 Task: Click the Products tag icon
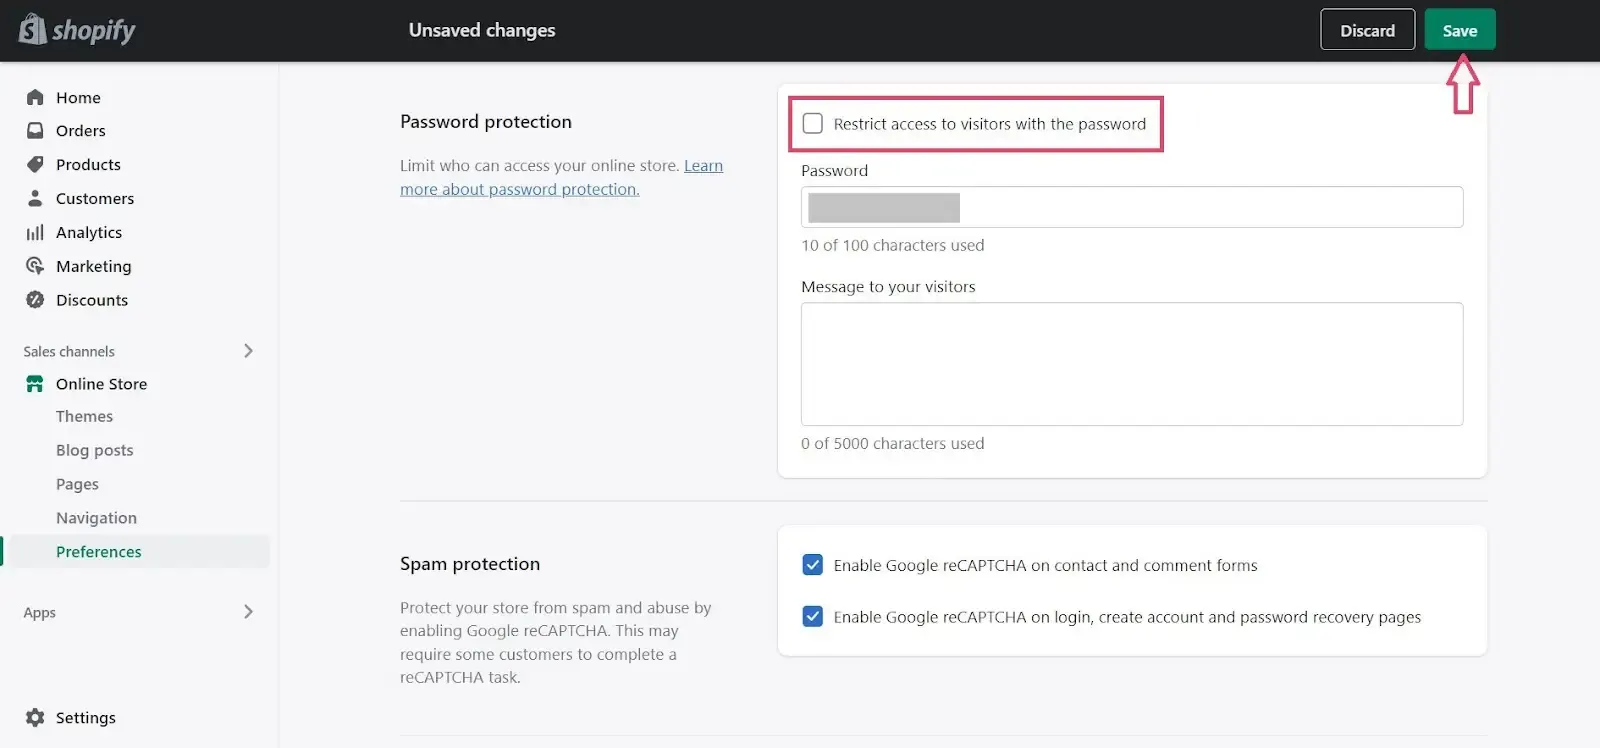point(35,164)
